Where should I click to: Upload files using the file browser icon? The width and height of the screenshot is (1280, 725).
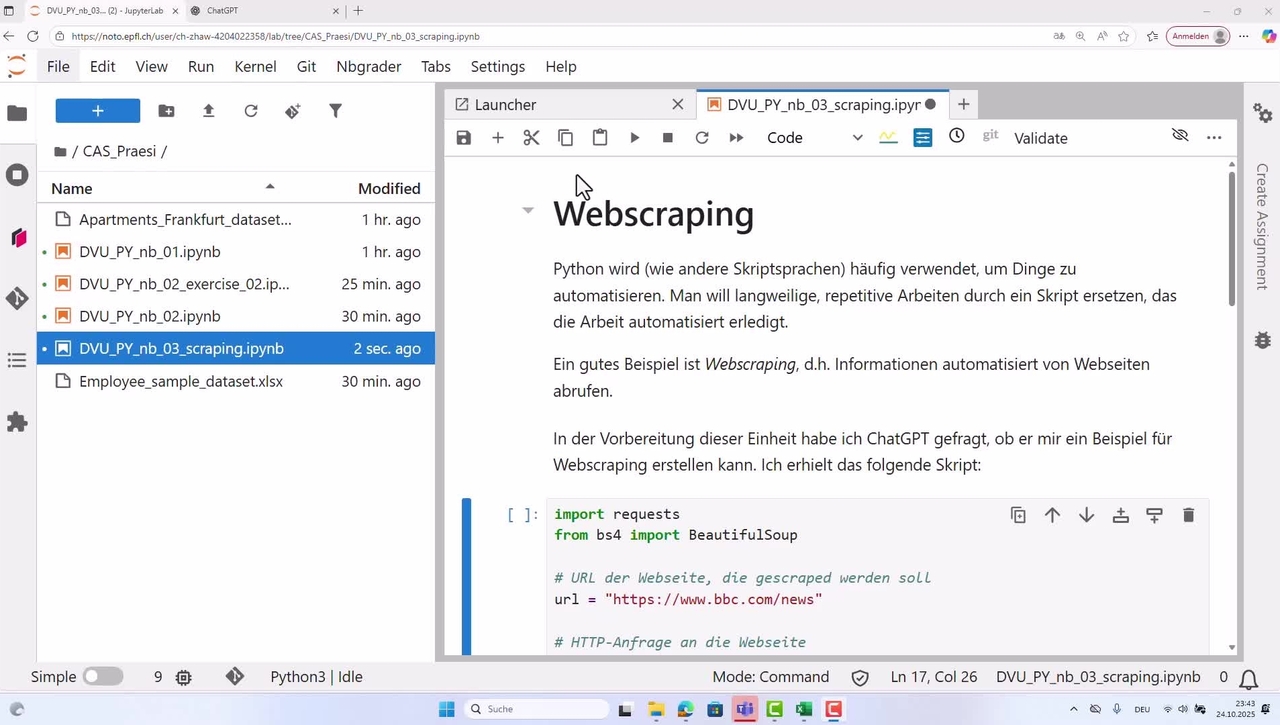(208, 111)
